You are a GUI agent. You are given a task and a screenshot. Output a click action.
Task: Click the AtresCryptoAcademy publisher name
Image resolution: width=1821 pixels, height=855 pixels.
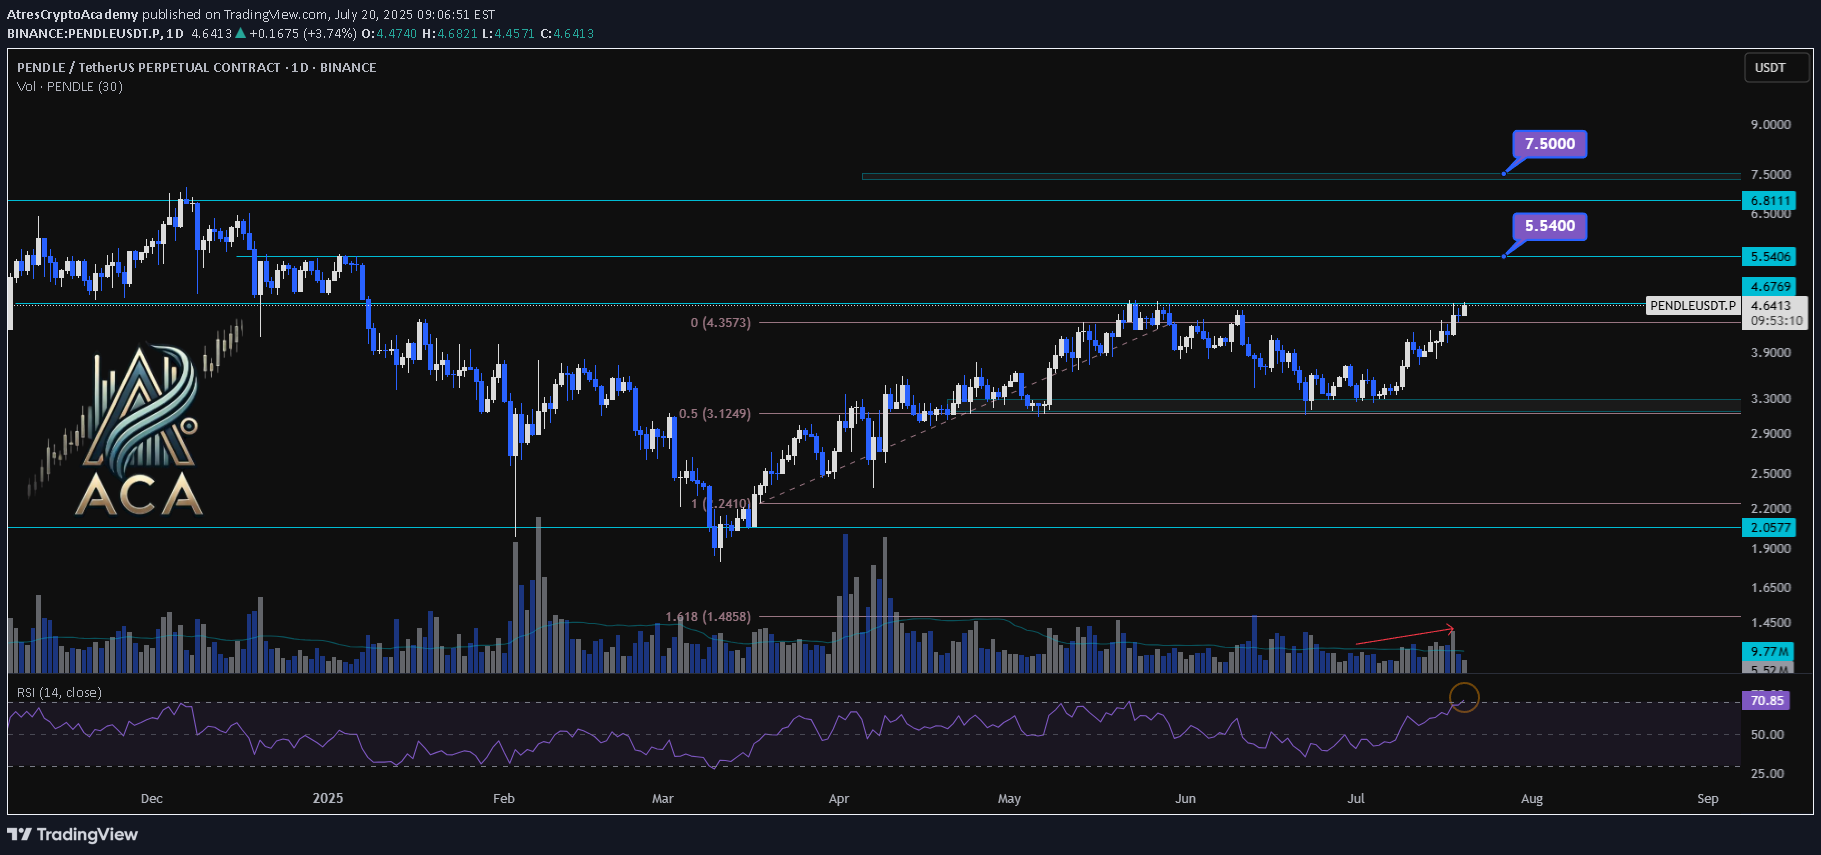pyautogui.click(x=72, y=15)
